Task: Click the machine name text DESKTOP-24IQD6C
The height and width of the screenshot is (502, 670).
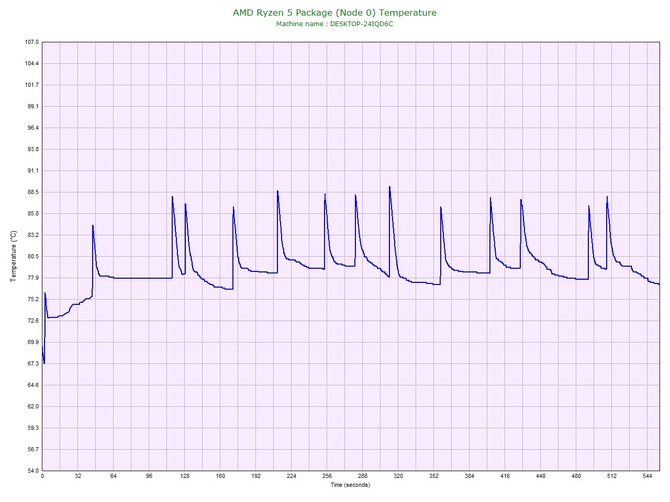Action: pos(361,24)
